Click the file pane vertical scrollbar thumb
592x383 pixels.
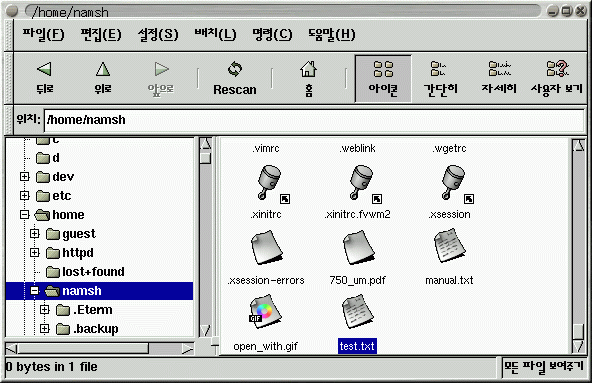[579, 332]
